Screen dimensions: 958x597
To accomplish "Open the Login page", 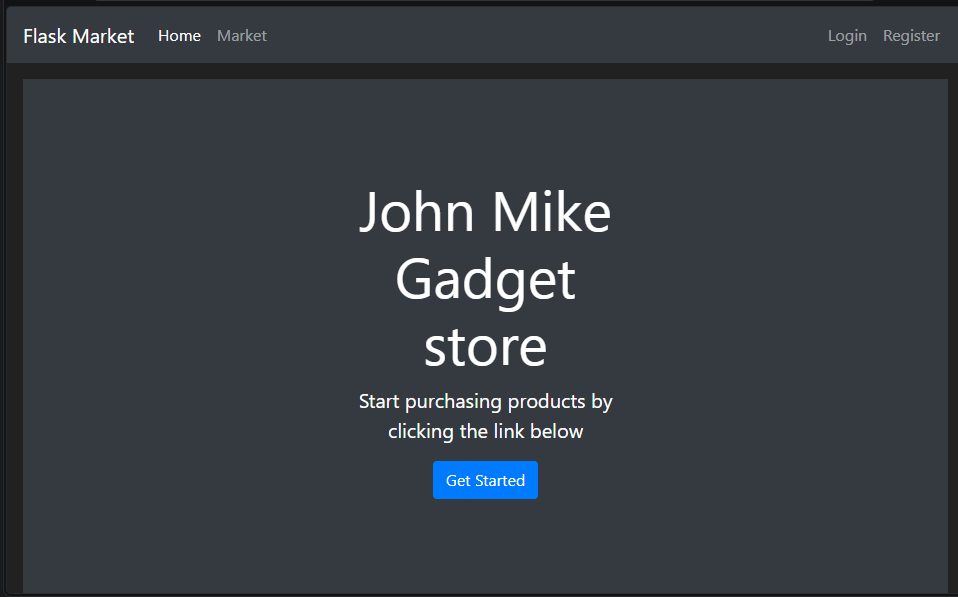I will pyautogui.click(x=847, y=36).
